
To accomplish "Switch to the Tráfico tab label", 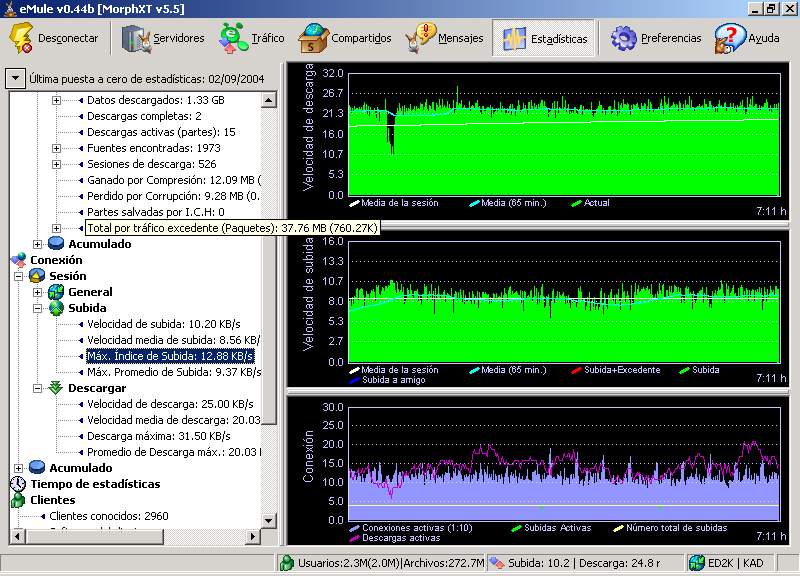I will coord(268,38).
